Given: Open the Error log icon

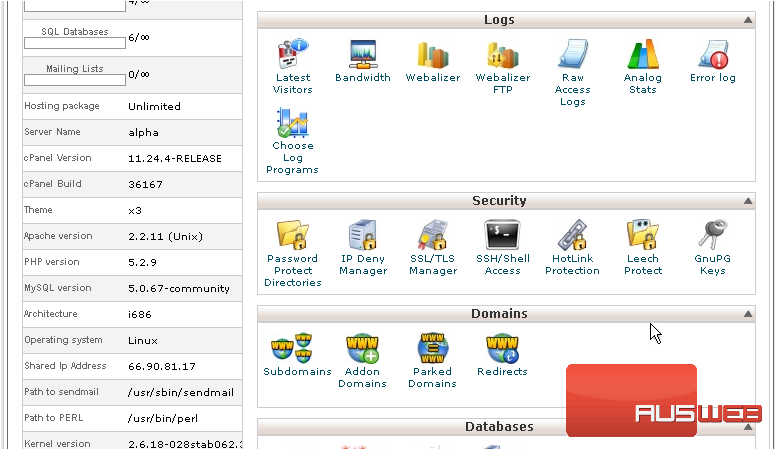Looking at the screenshot, I should pos(713,54).
